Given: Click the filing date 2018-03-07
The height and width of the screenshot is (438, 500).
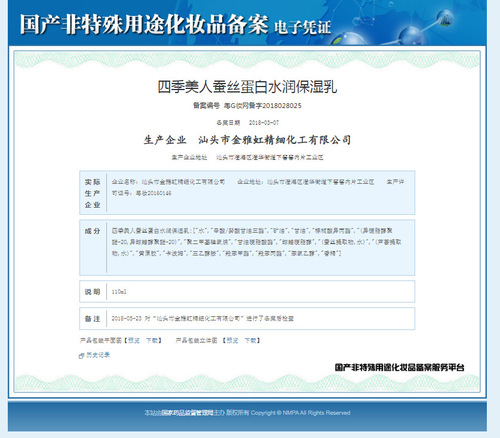Looking at the screenshot, I should tap(264, 123).
